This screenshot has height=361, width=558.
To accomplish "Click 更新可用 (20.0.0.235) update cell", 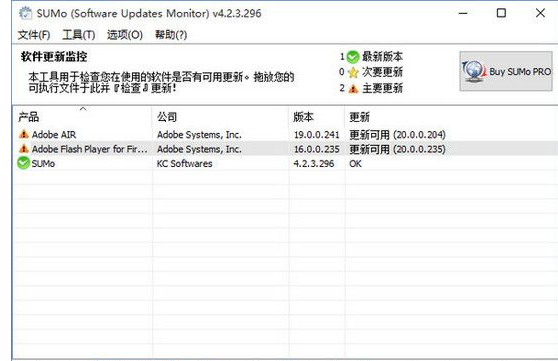I will pos(397,149).
